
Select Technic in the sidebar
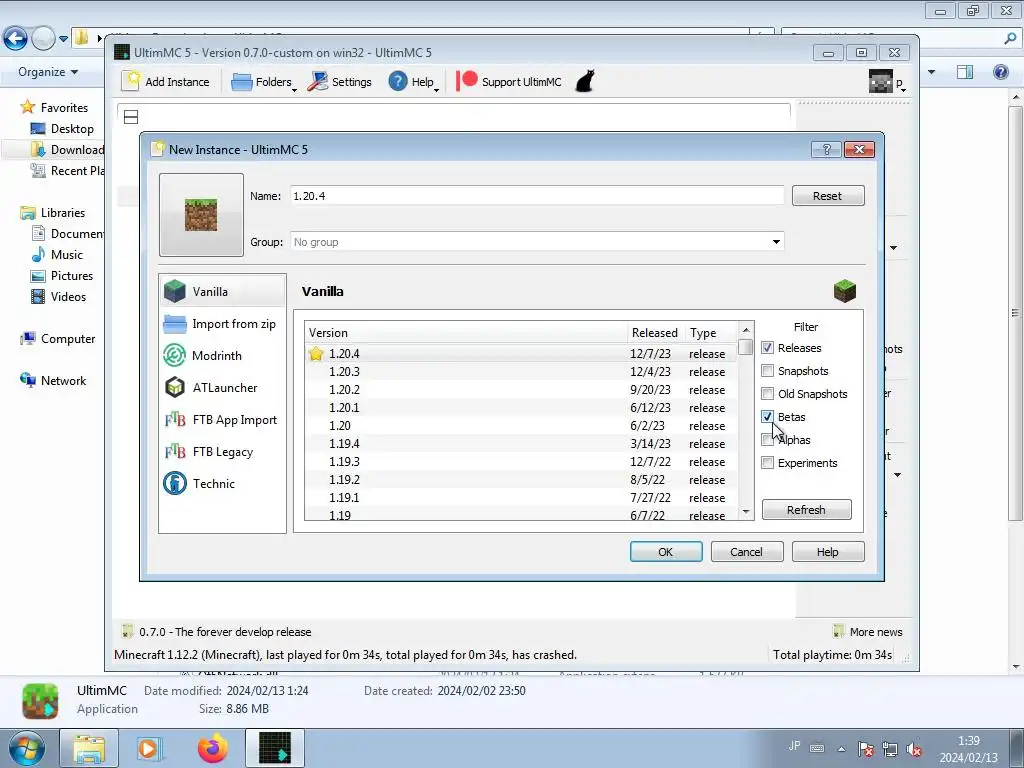tap(223, 484)
